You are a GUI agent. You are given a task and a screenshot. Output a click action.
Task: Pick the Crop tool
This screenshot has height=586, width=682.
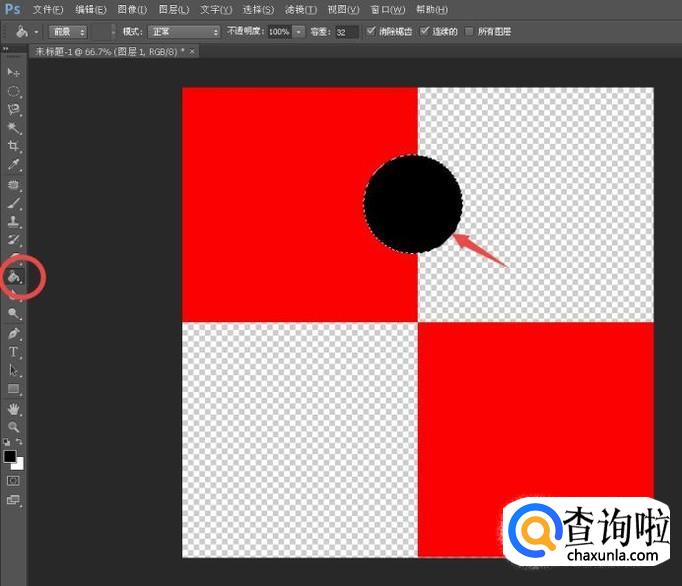14,146
